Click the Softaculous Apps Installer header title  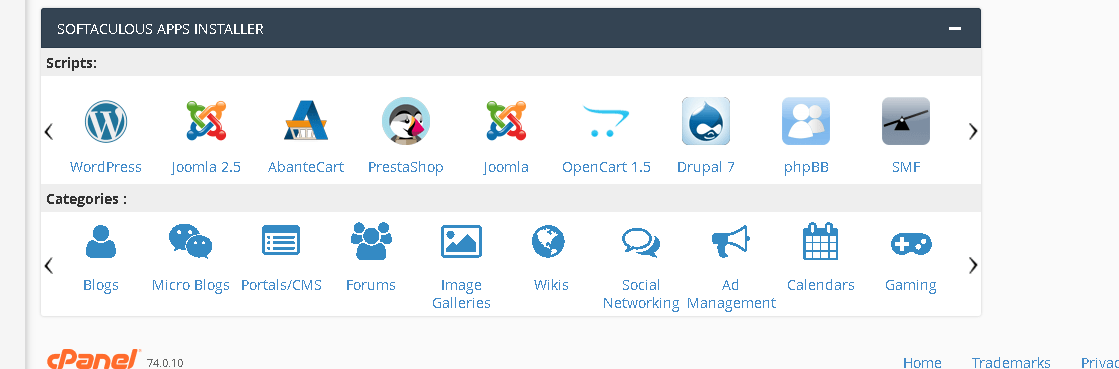click(161, 29)
